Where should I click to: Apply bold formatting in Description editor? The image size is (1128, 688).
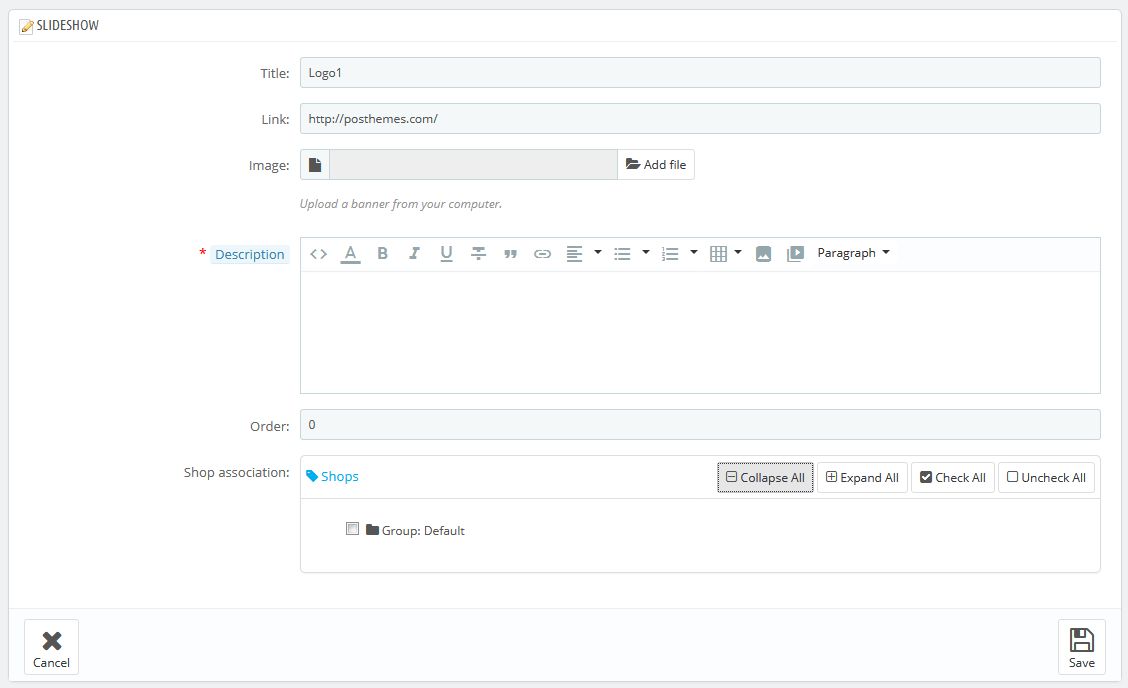382,254
